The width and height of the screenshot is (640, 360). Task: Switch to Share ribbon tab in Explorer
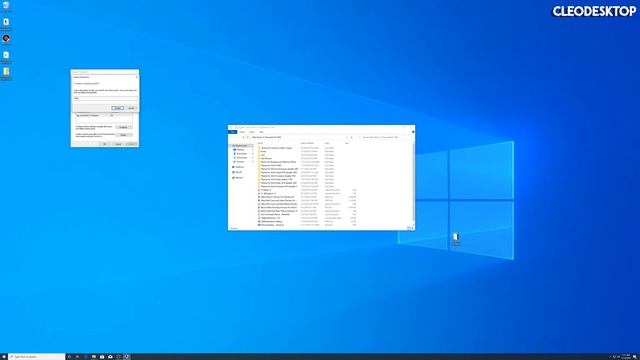252,132
